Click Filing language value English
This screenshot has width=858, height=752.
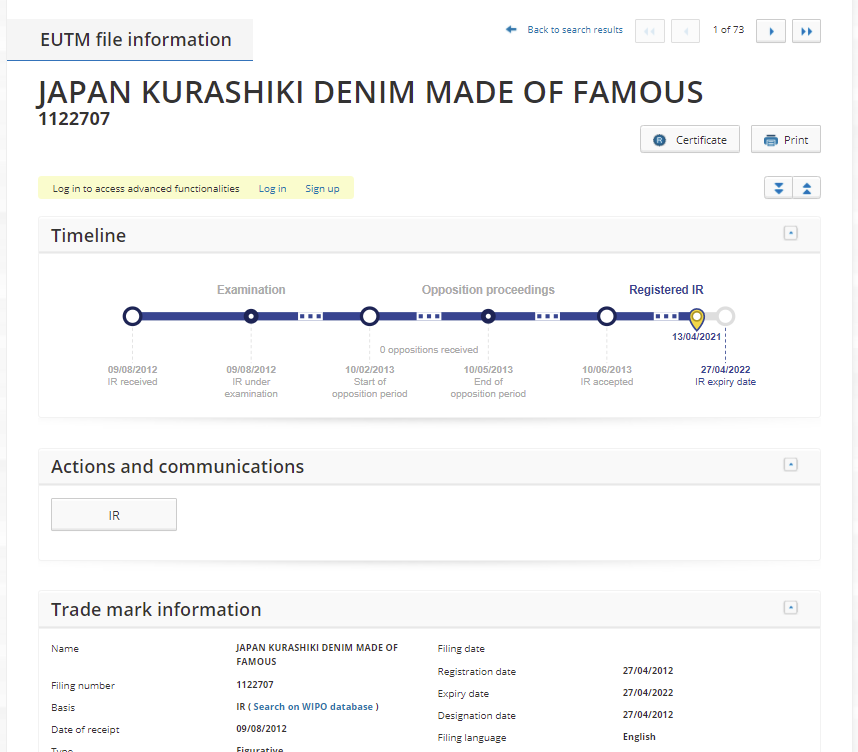[639, 737]
